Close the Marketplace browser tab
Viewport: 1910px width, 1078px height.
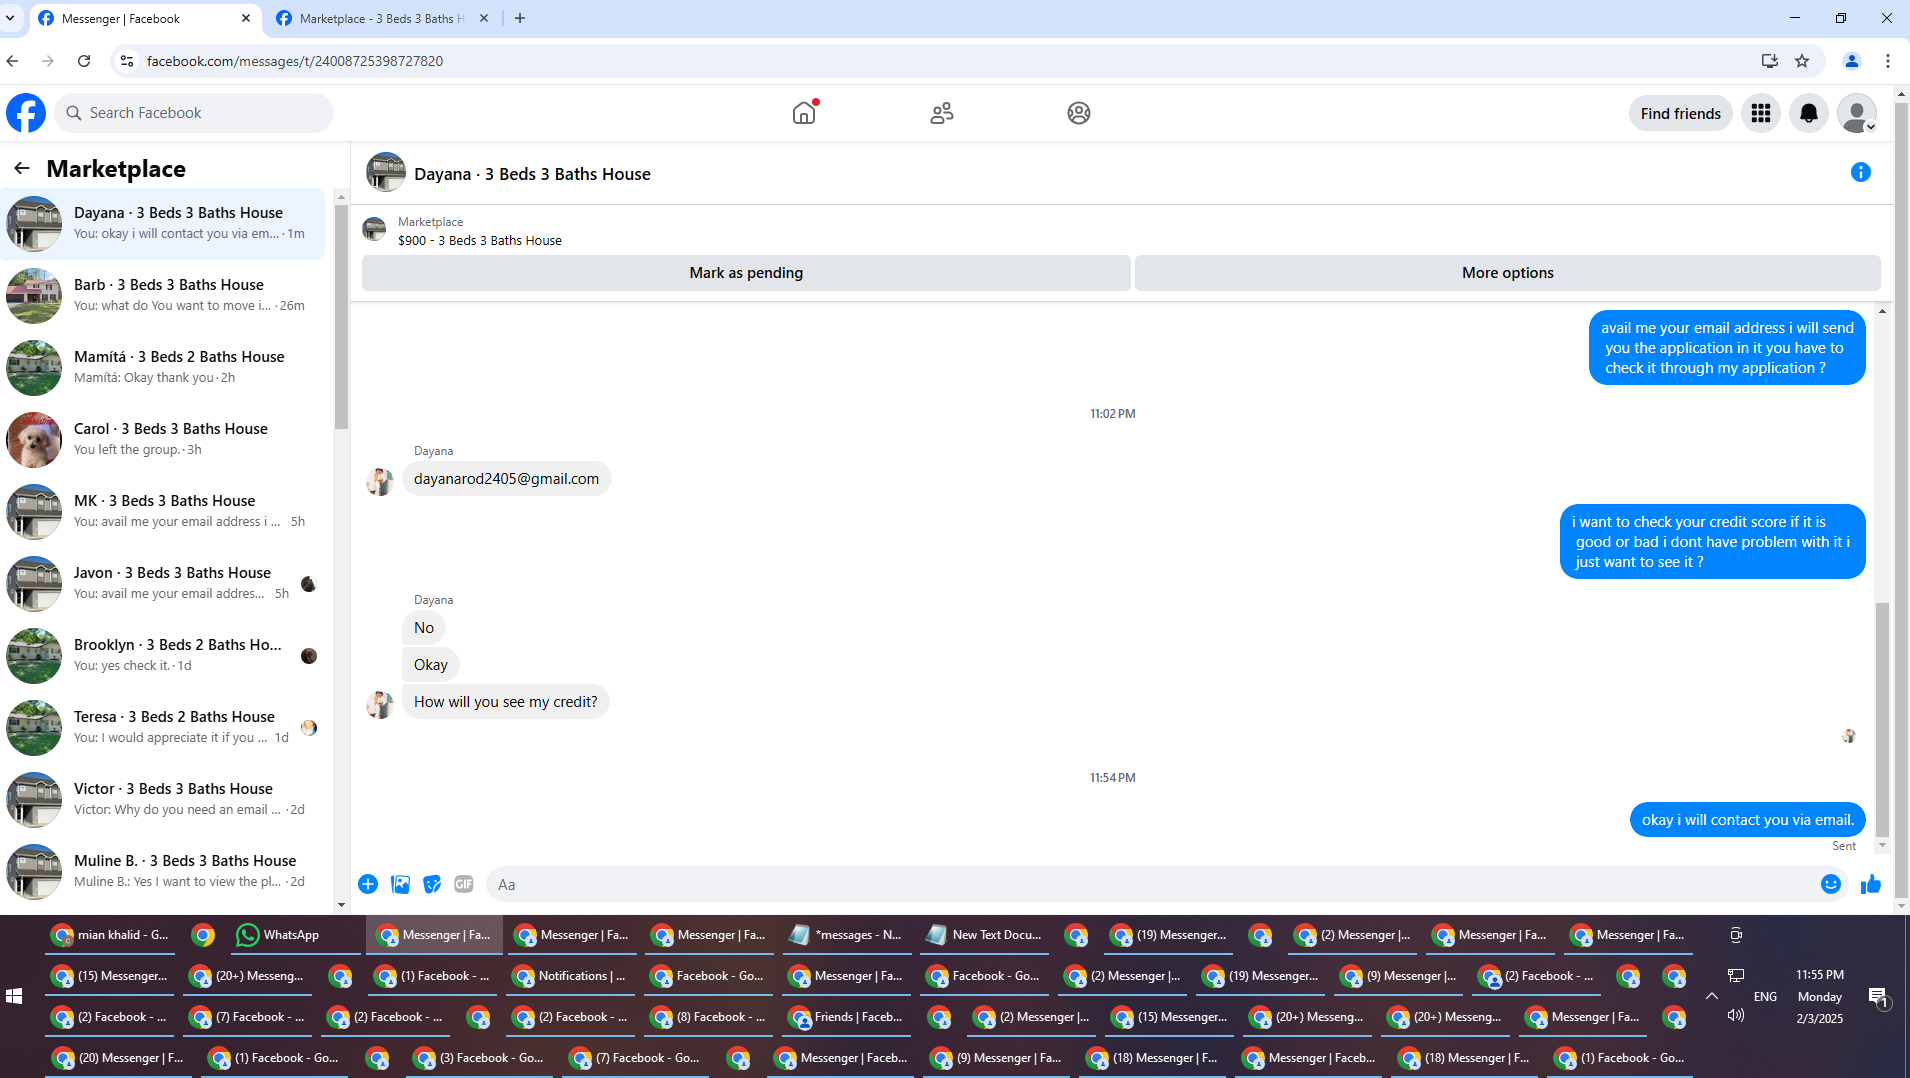coord(484,18)
